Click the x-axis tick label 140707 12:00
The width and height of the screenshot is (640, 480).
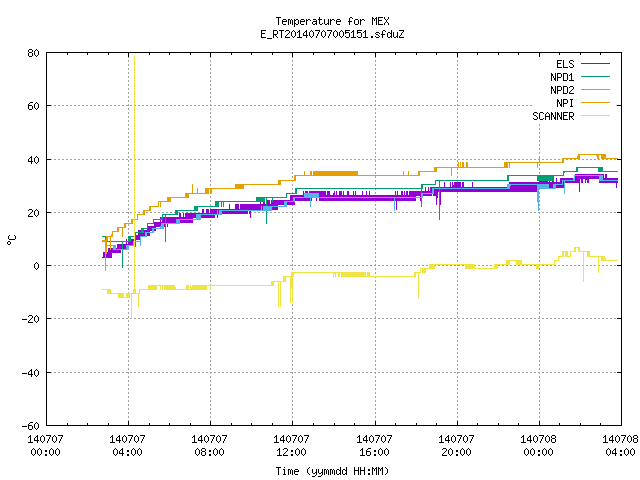click(x=292, y=446)
